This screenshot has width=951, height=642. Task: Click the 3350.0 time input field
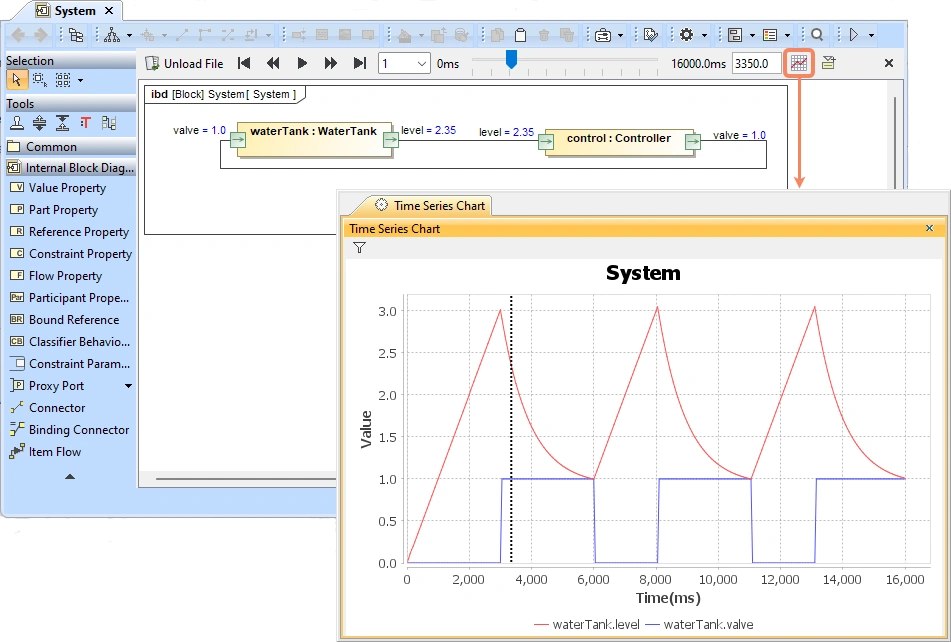pyautogui.click(x=756, y=63)
